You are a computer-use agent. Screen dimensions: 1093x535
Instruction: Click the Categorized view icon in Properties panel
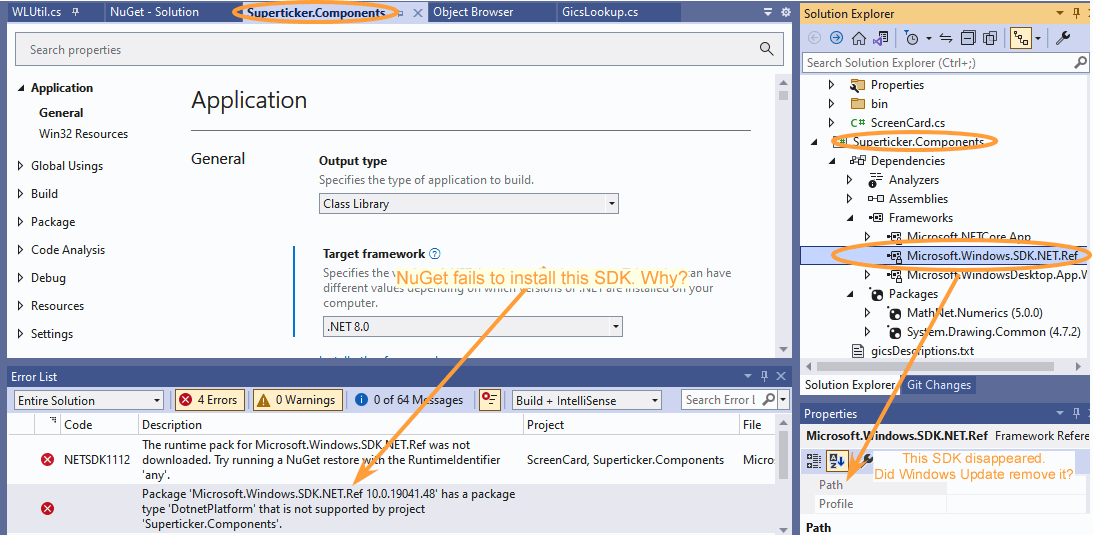pyautogui.click(x=813, y=459)
